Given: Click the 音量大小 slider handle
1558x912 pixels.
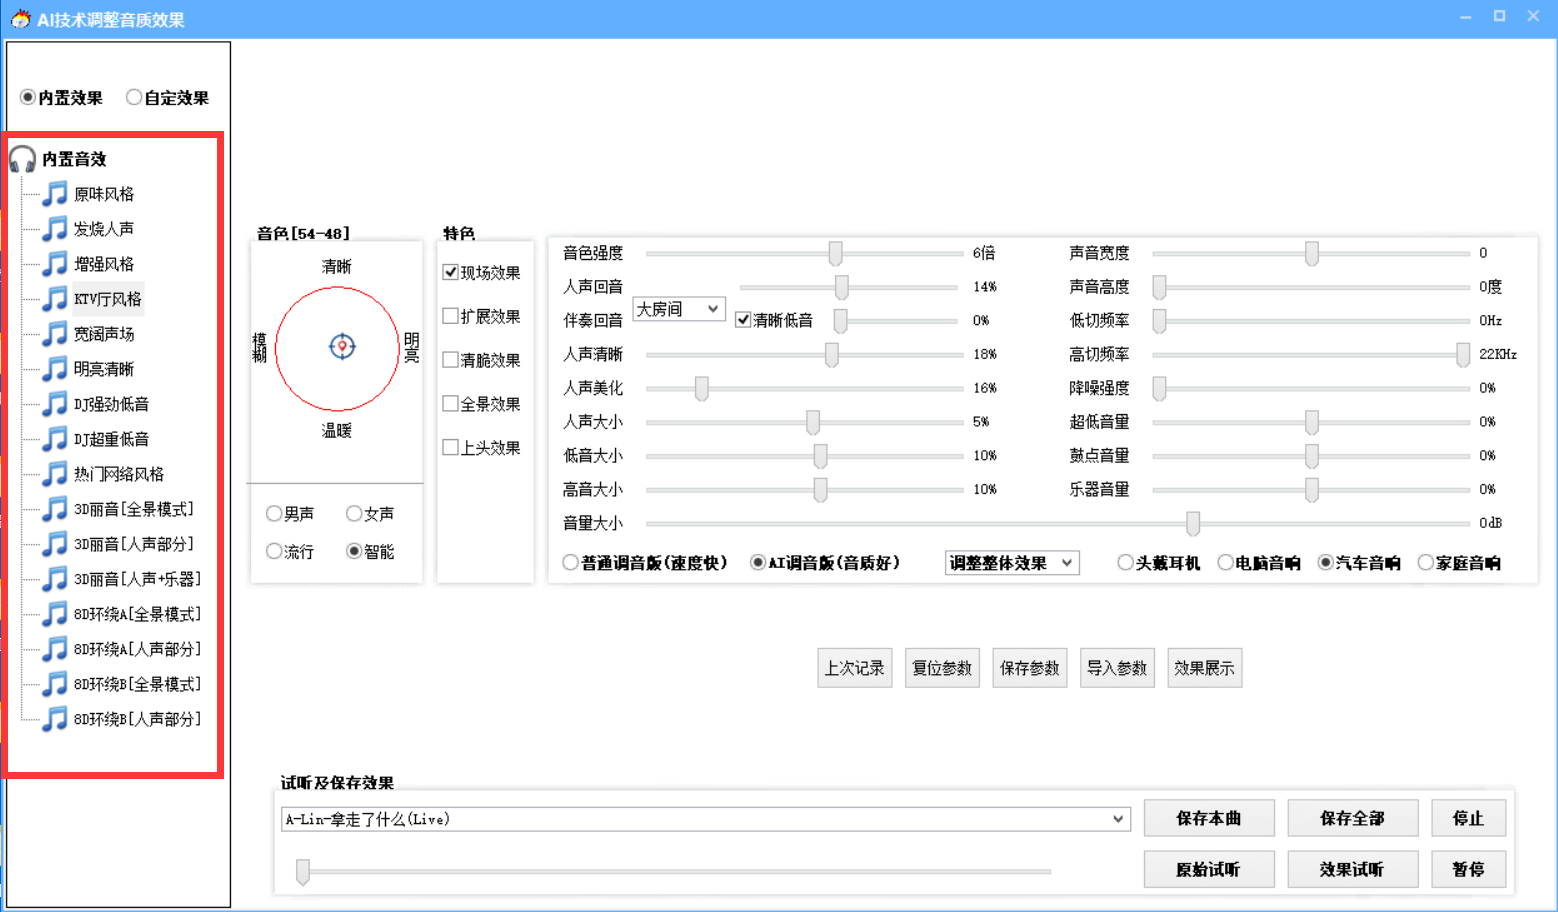Looking at the screenshot, I should click(x=1193, y=523).
